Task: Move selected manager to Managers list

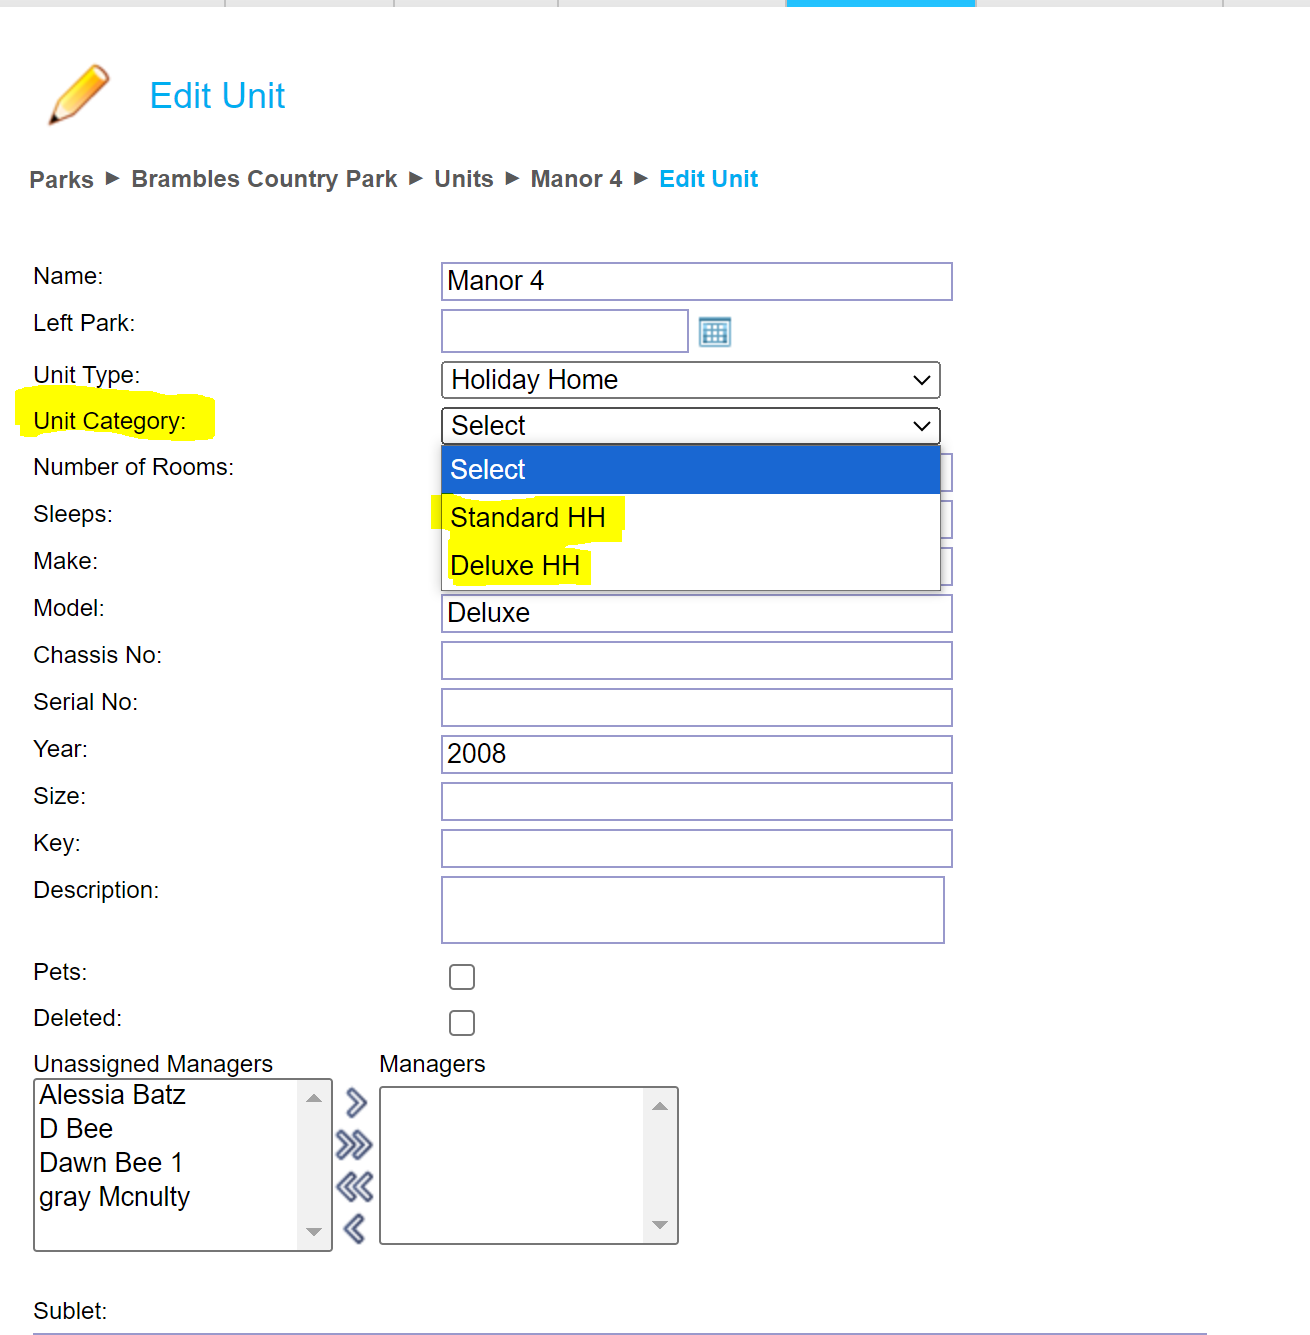Action: click(356, 1103)
